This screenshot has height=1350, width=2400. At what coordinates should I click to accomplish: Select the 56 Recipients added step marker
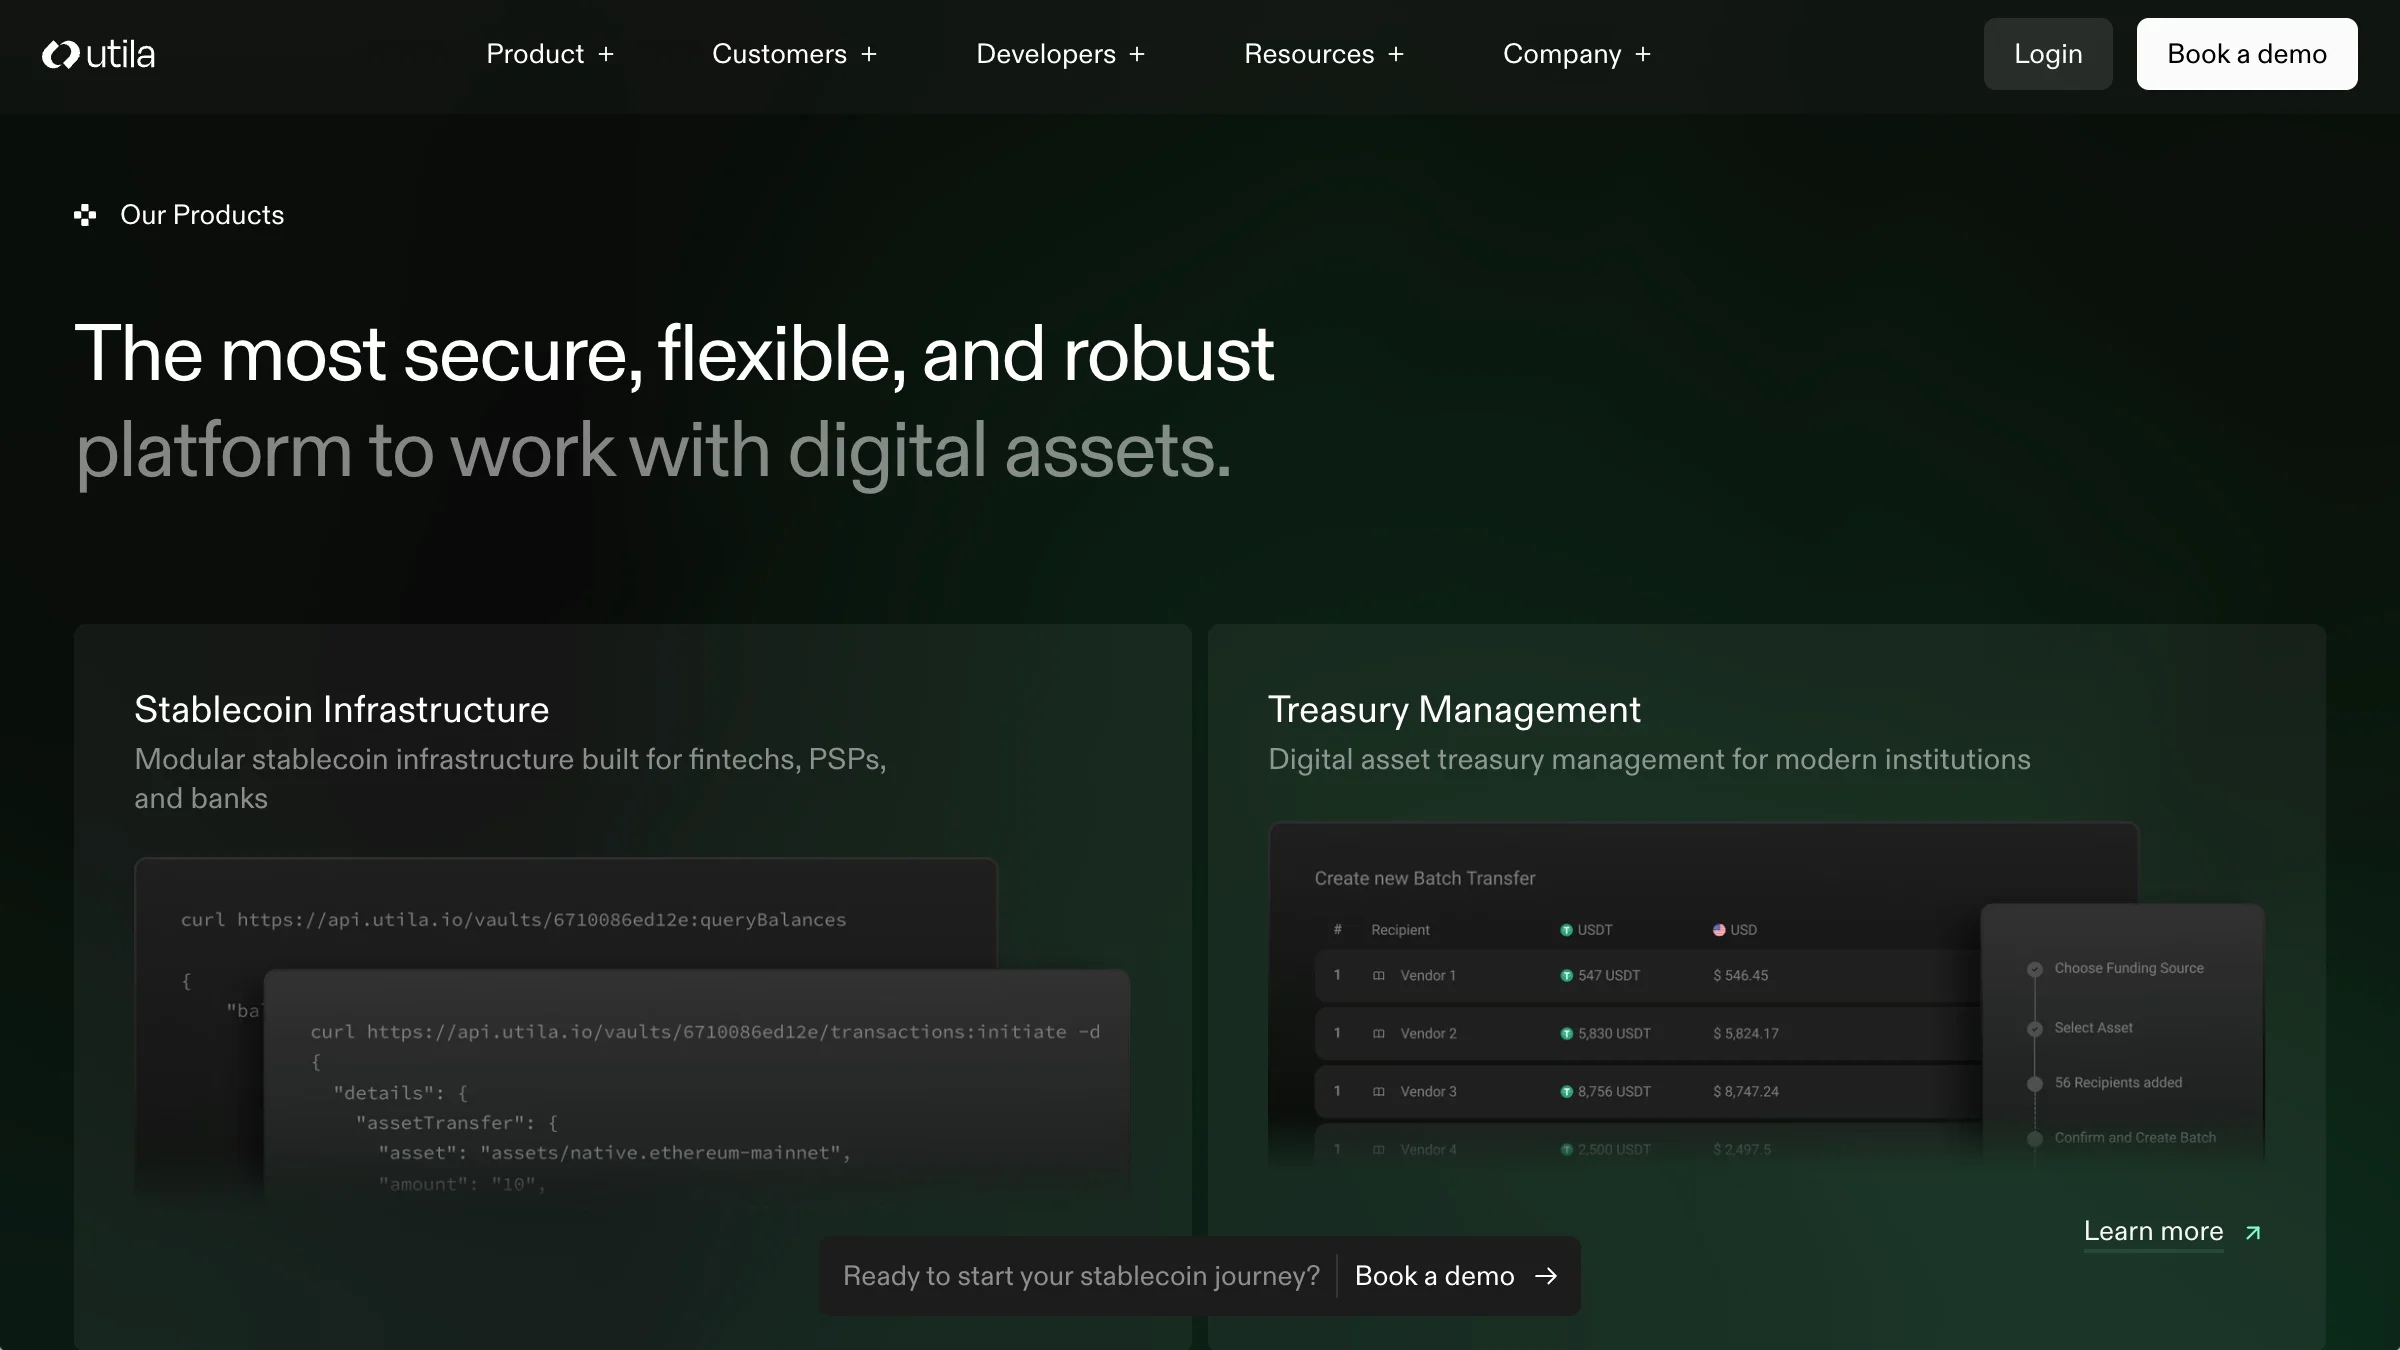2034,1084
